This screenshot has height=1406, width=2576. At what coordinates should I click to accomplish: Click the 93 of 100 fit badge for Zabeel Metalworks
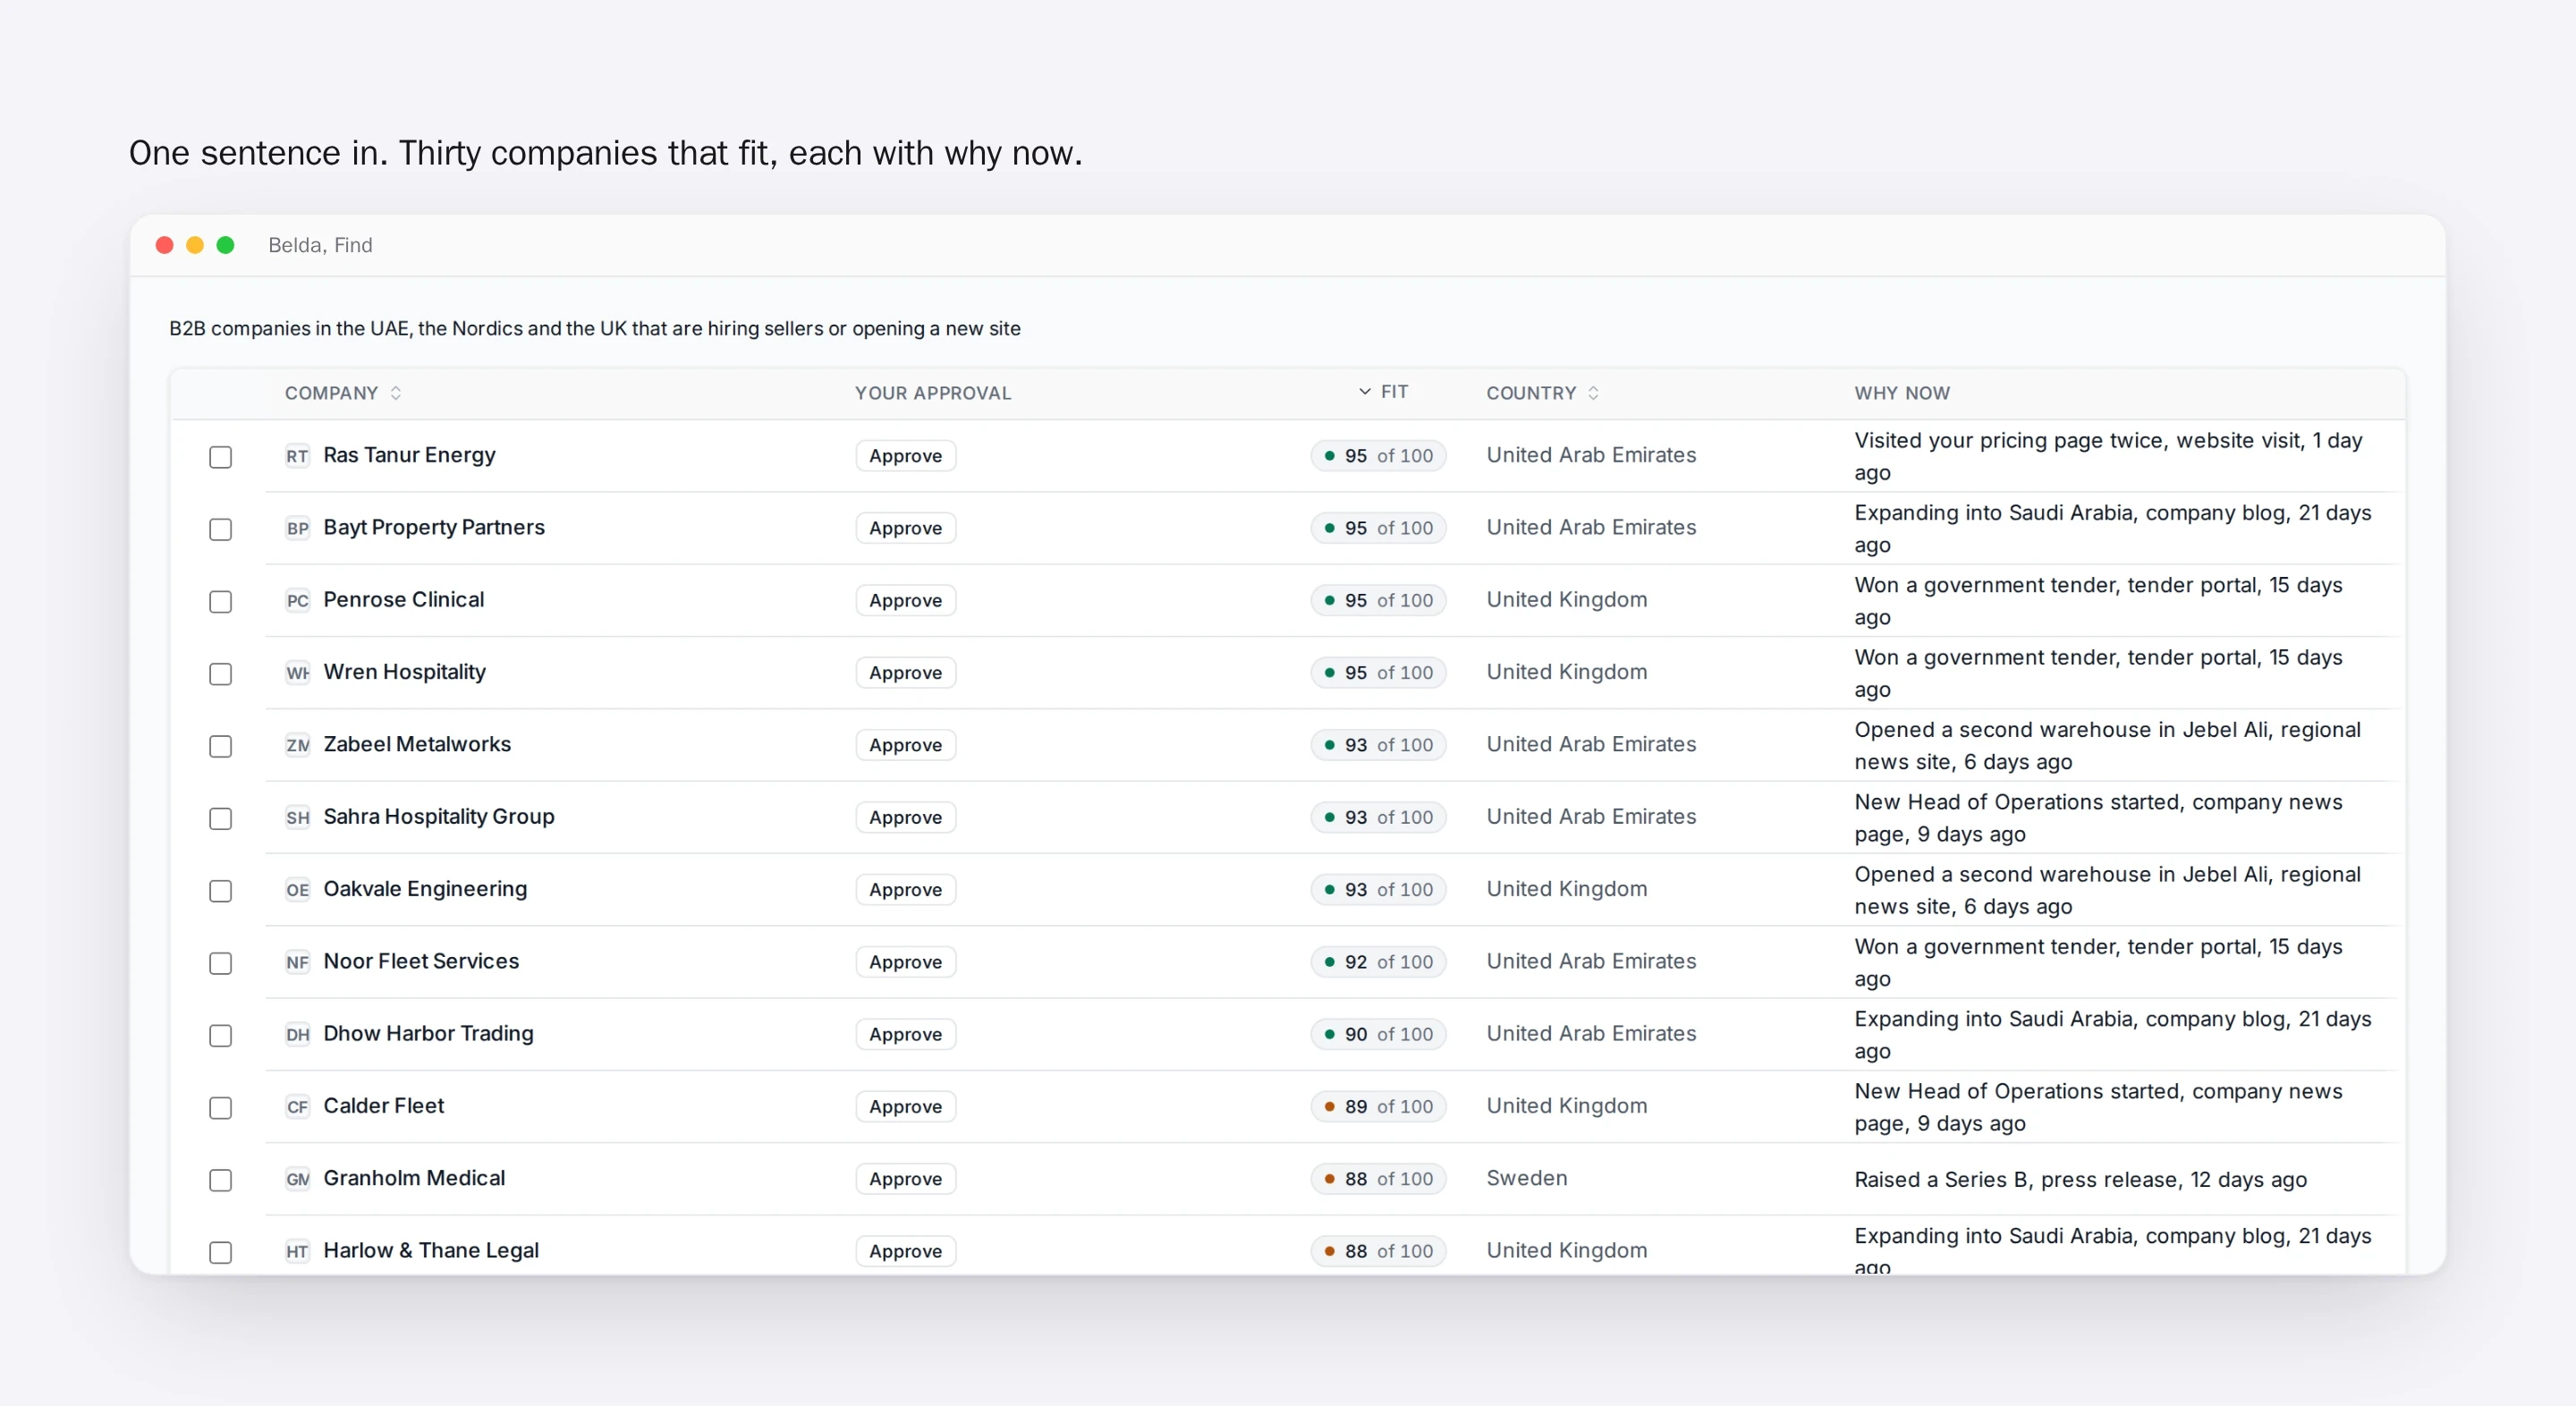pos(1378,745)
